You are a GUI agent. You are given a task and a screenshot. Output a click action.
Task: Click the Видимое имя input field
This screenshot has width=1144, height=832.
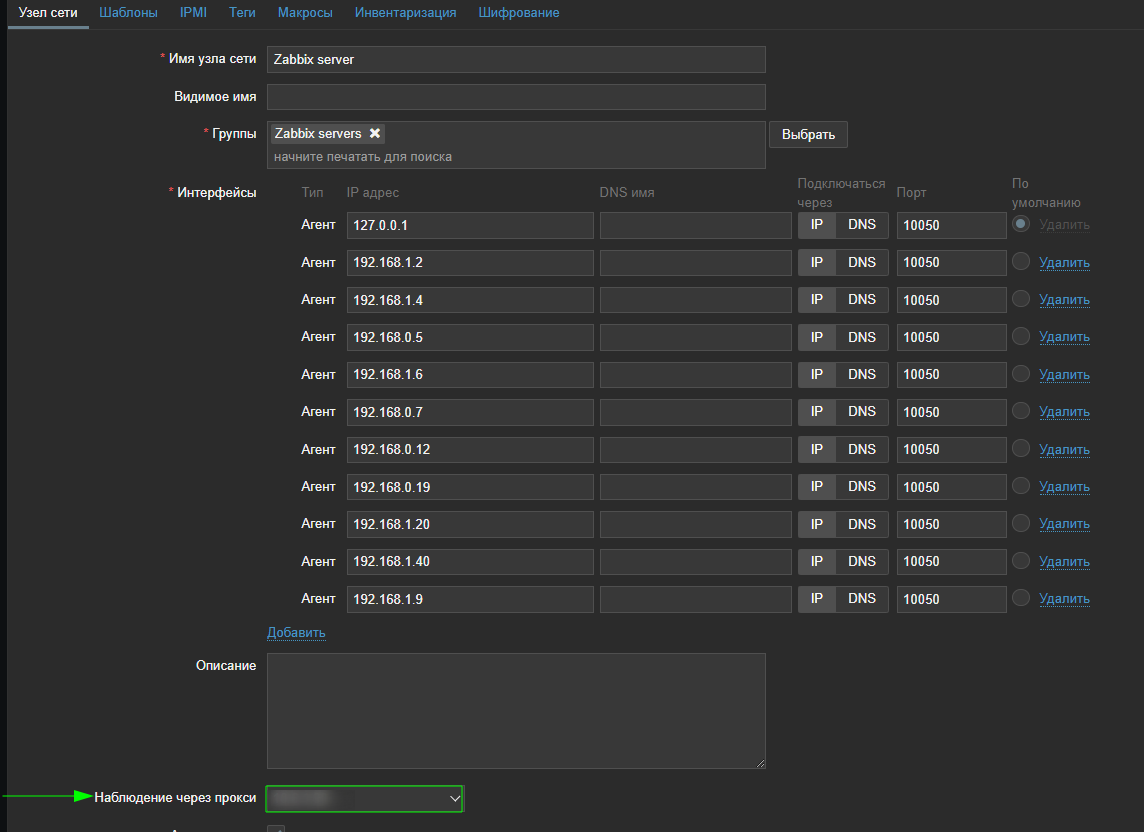coord(516,97)
